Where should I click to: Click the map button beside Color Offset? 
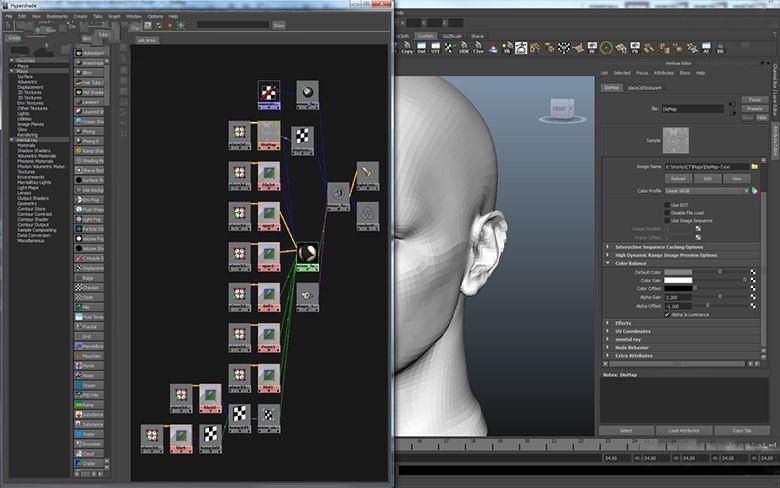pyautogui.click(x=753, y=289)
